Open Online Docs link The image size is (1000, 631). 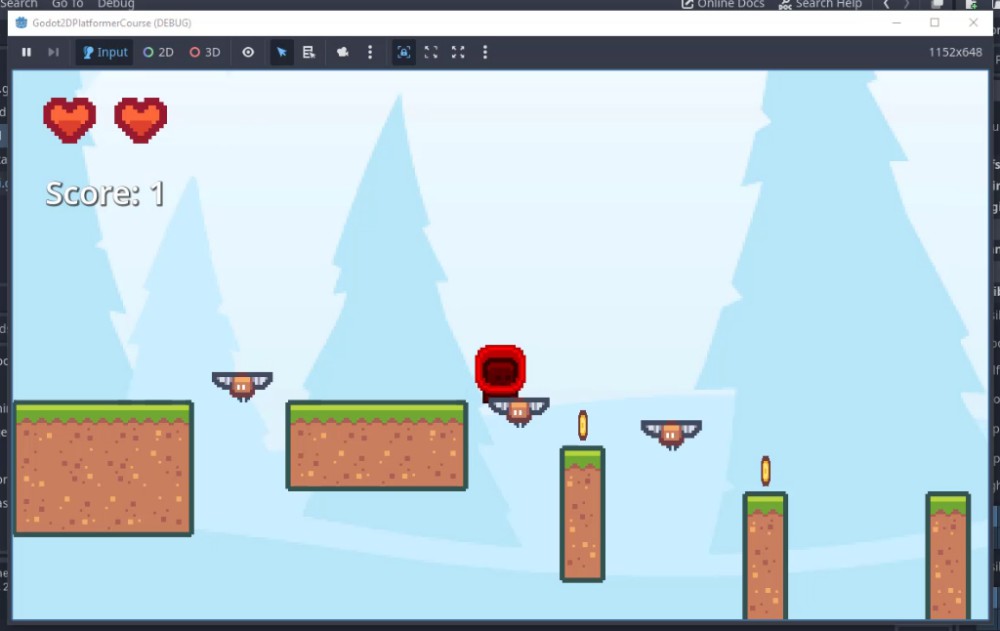[x=723, y=4]
